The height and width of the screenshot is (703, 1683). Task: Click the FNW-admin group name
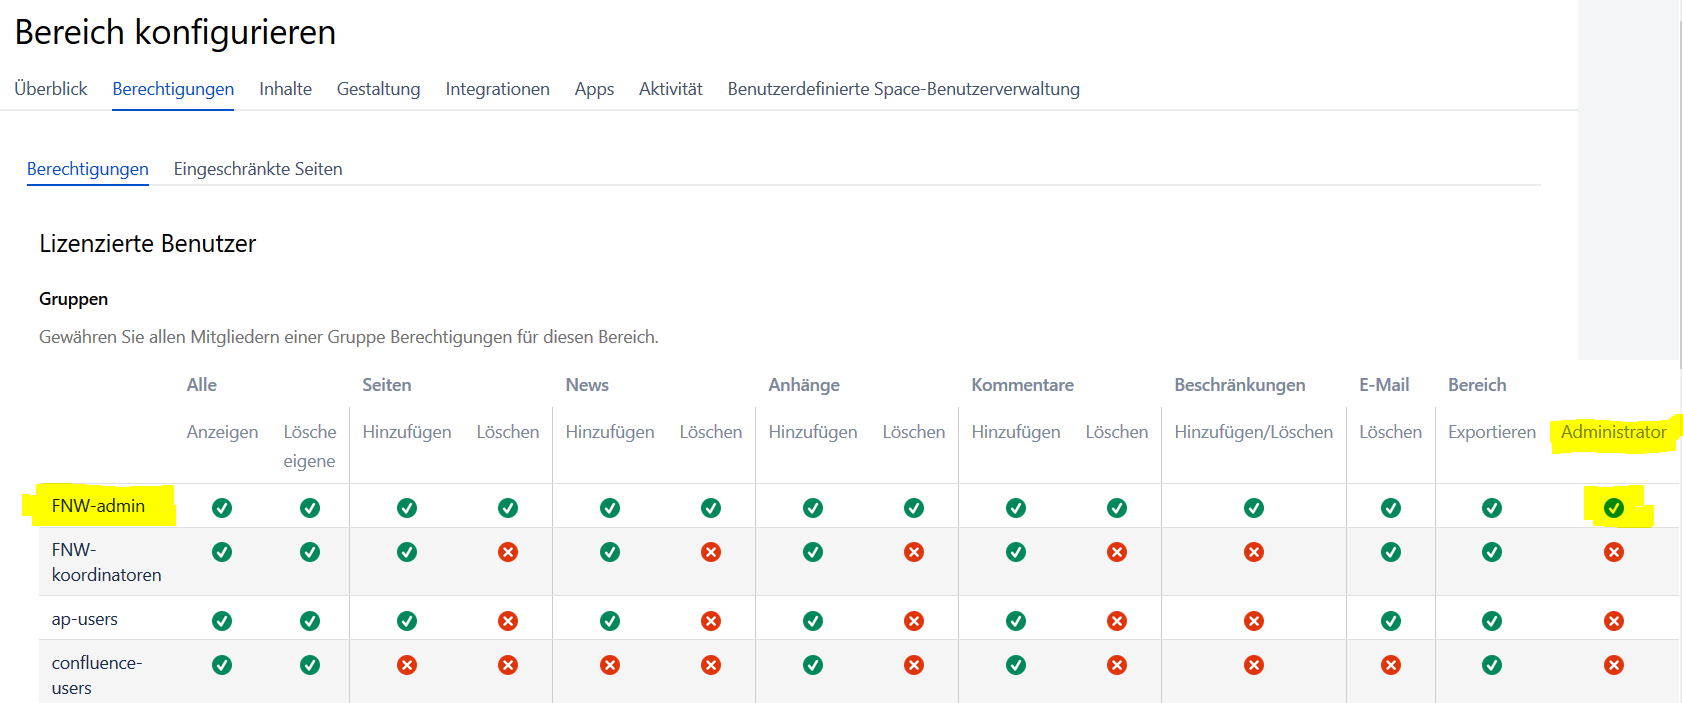(98, 506)
